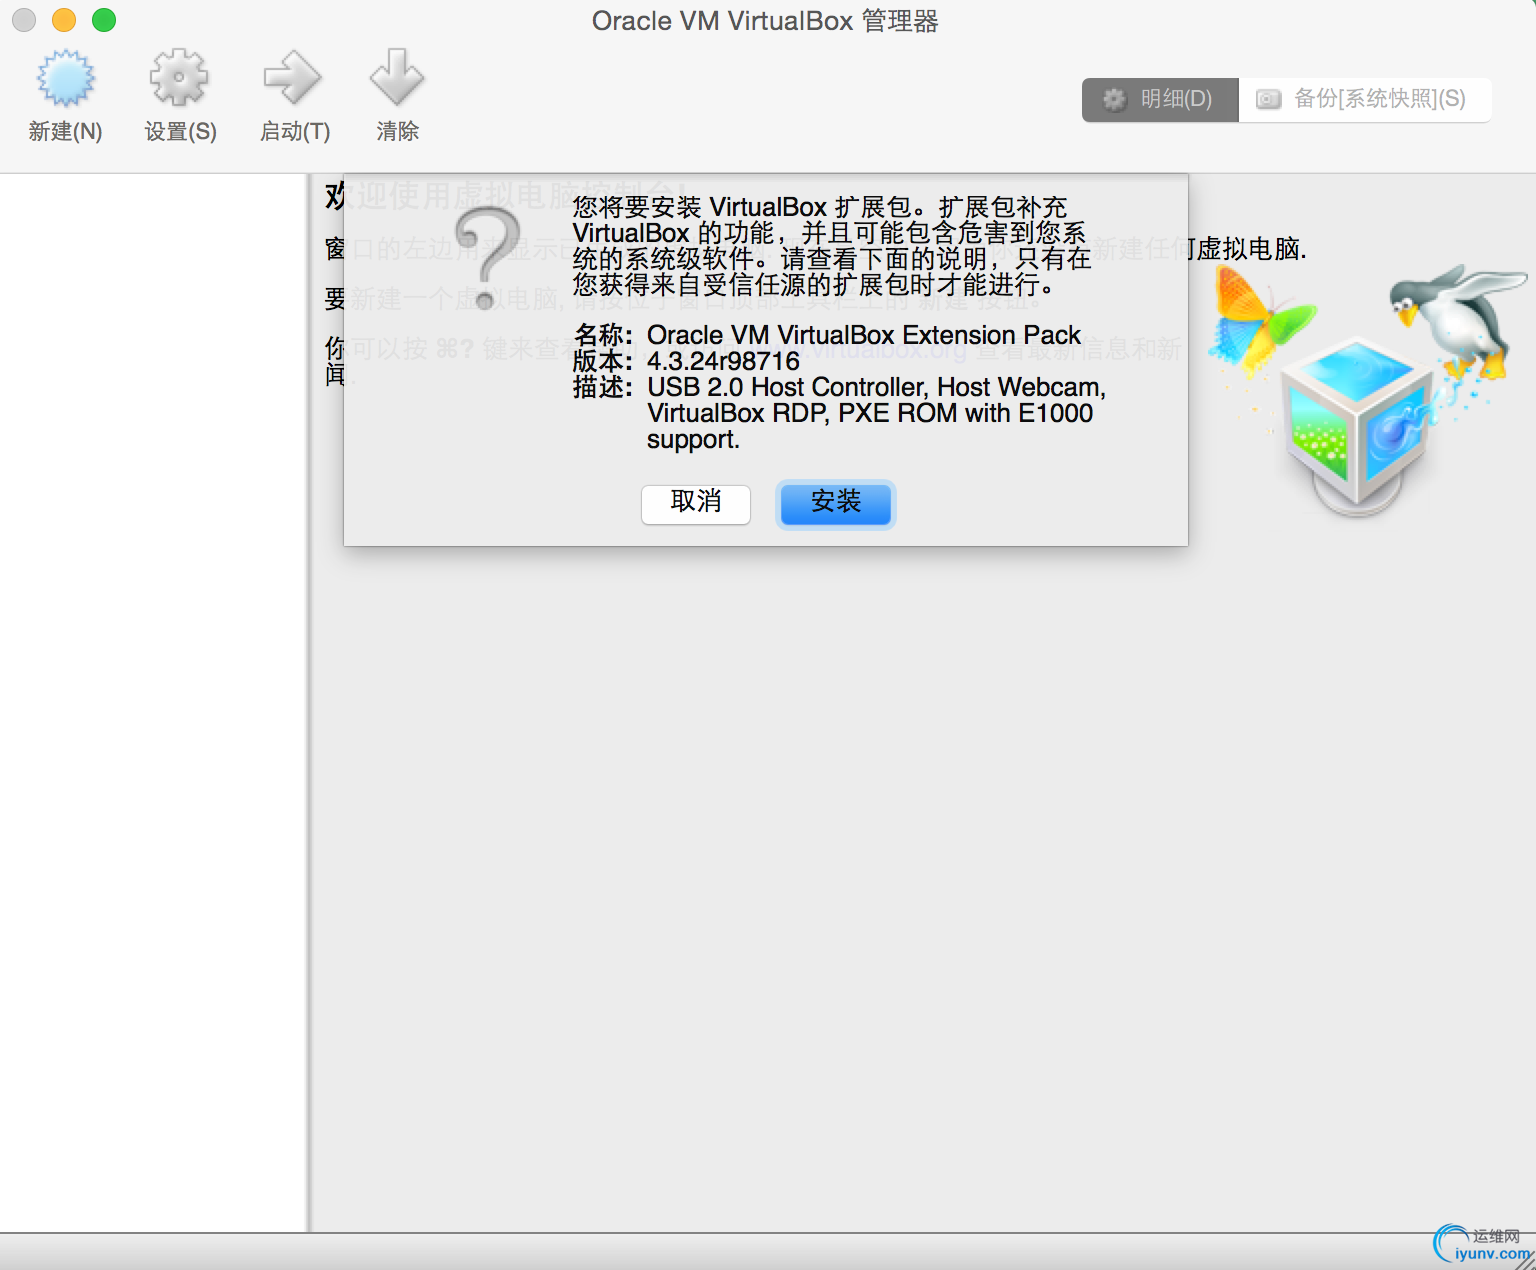1536x1270 pixels.
Task: Open the Settings (设置) gear icon
Action: pyautogui.click(x=179, y=78)
